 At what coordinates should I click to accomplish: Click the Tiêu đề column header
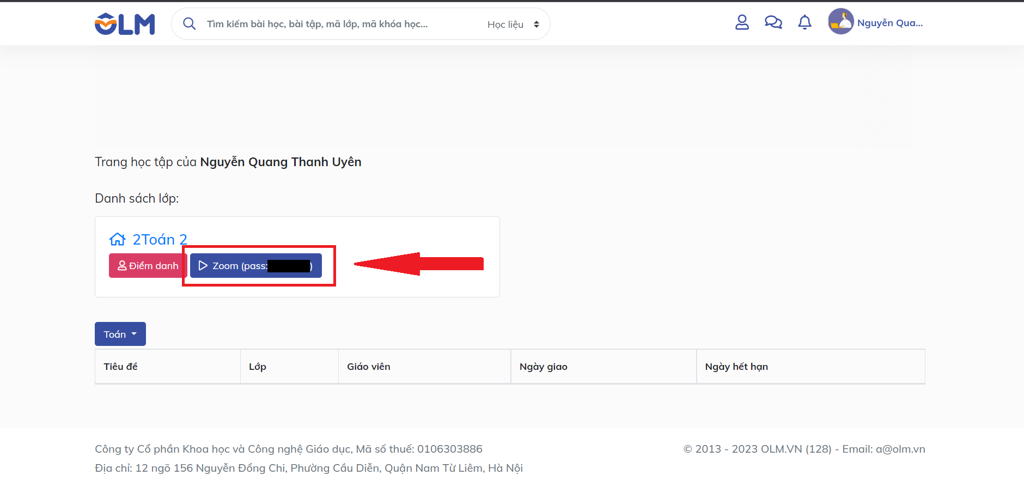pyautogui.click(x=168, y=367)
